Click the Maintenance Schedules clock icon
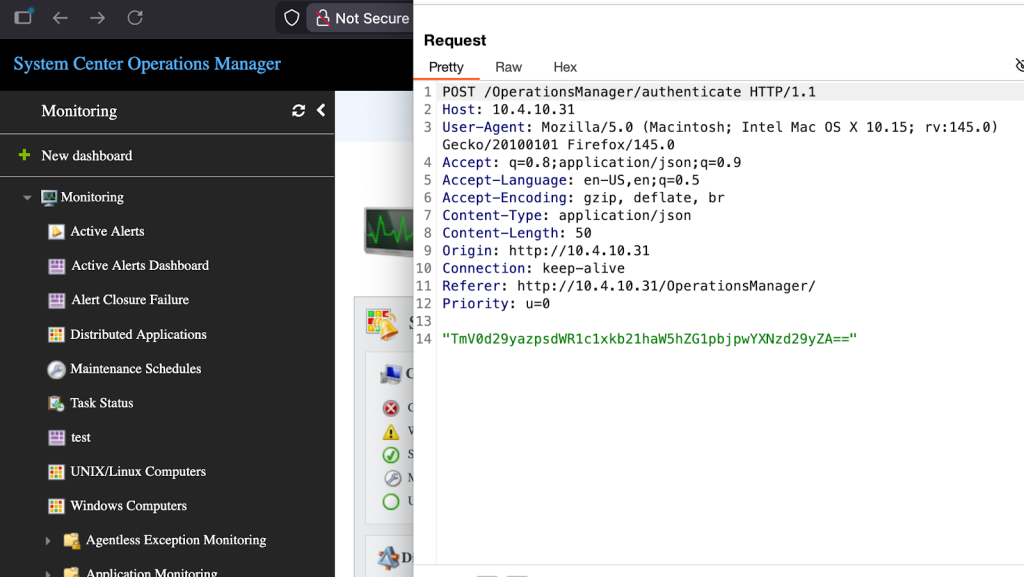Screen dimensions: 1024x577 click(x=57, y=369)
